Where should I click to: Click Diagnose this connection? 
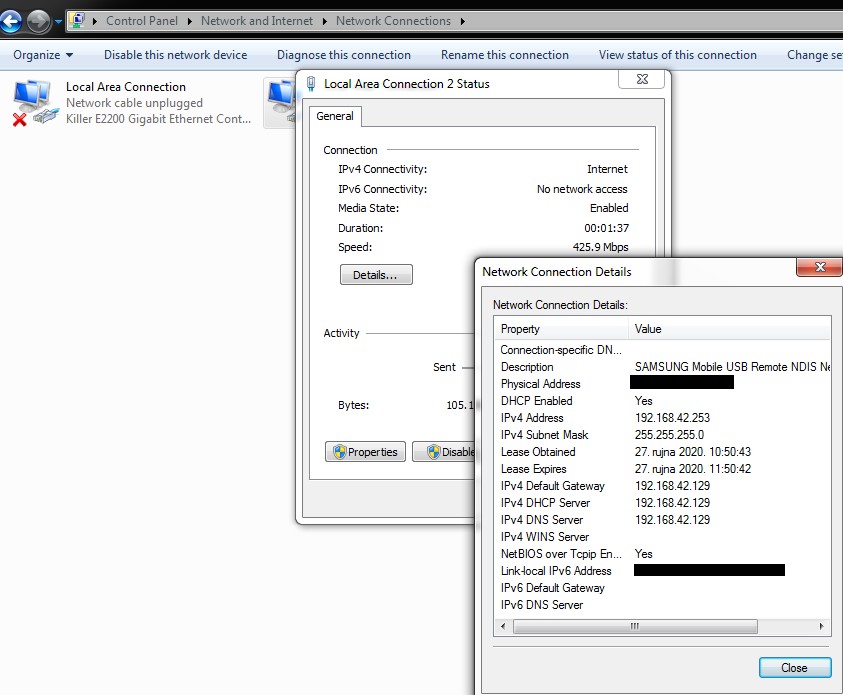pyautogui.click(x=344, y=55)
